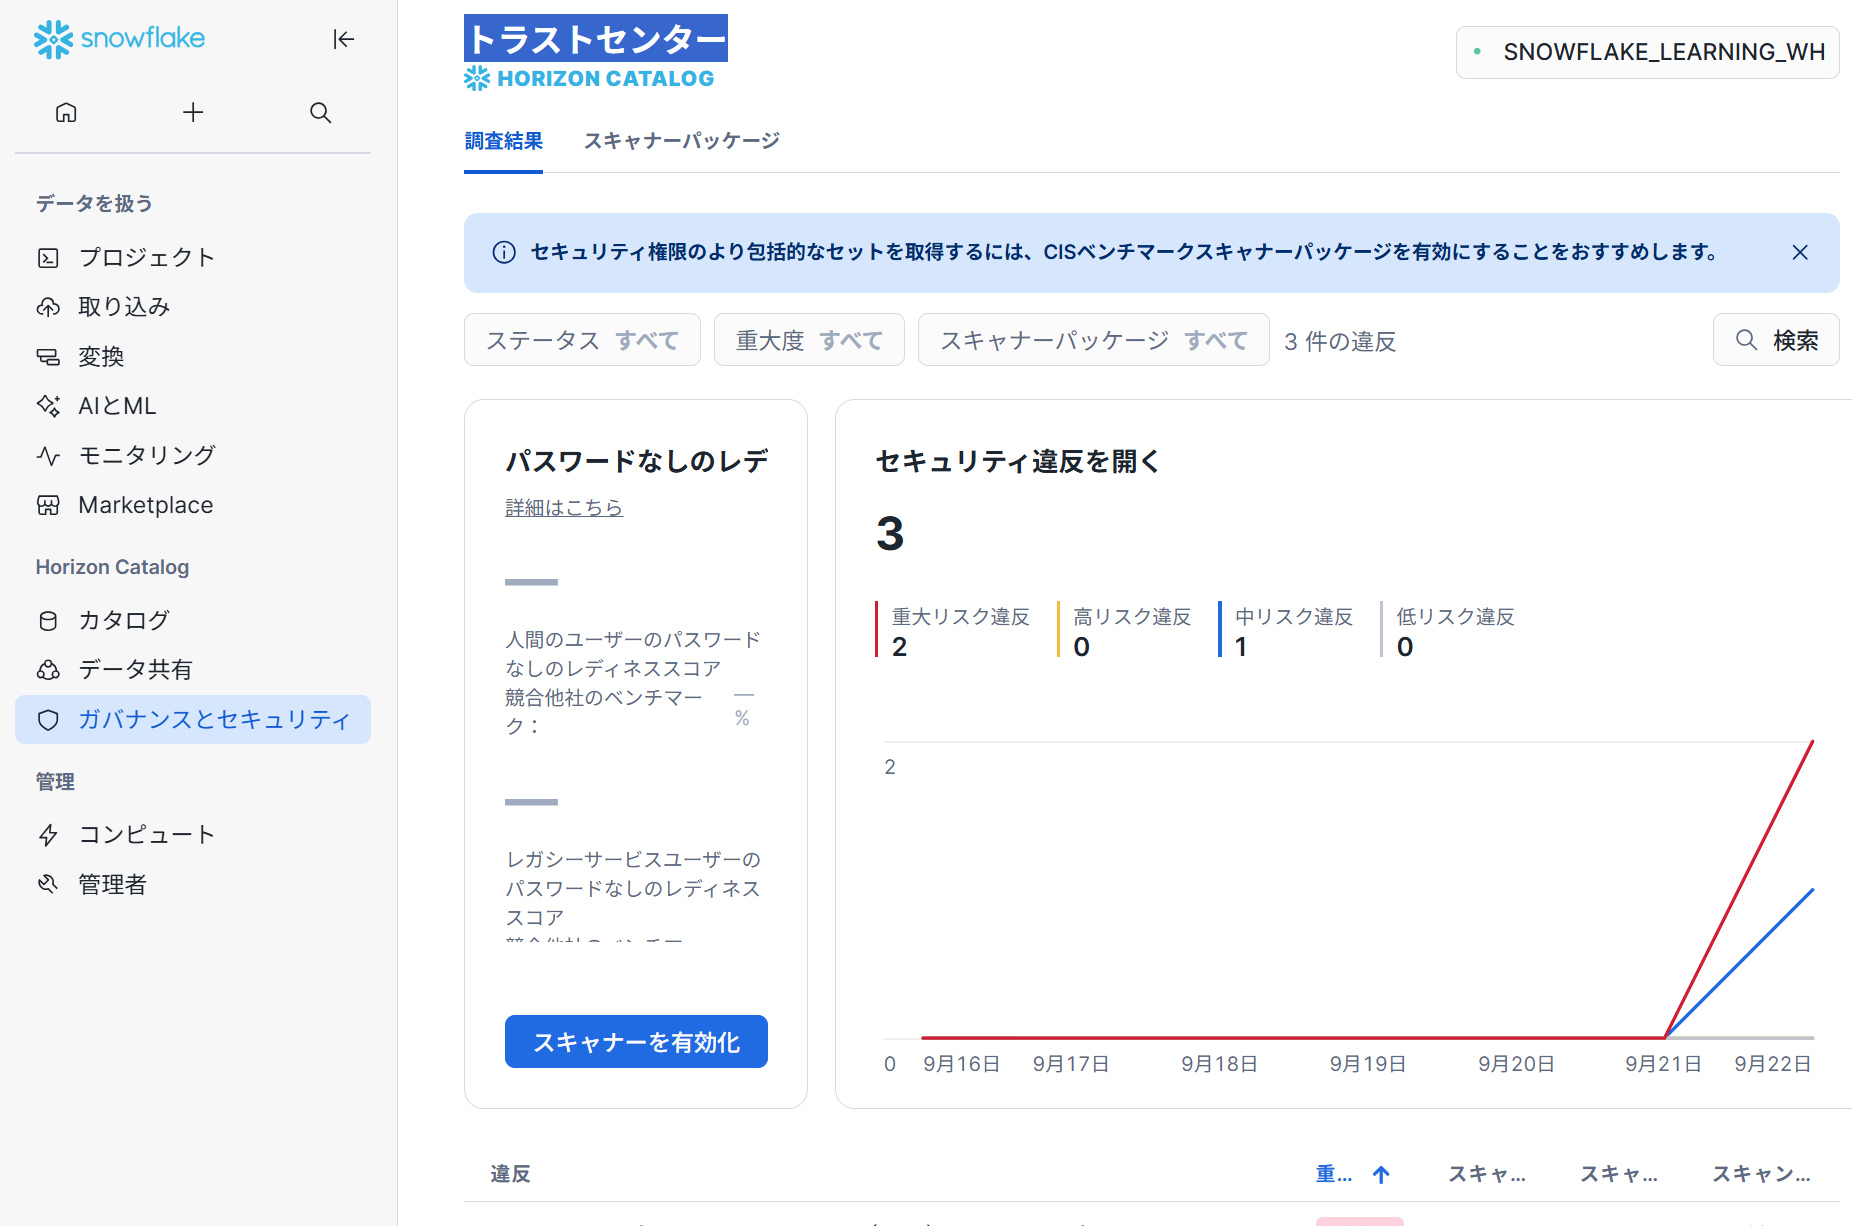Image resolution: width=1852 pixels, height=1226 pixels.
Task: Open ステータス filter dropdown
Action: tap(582, 340)
